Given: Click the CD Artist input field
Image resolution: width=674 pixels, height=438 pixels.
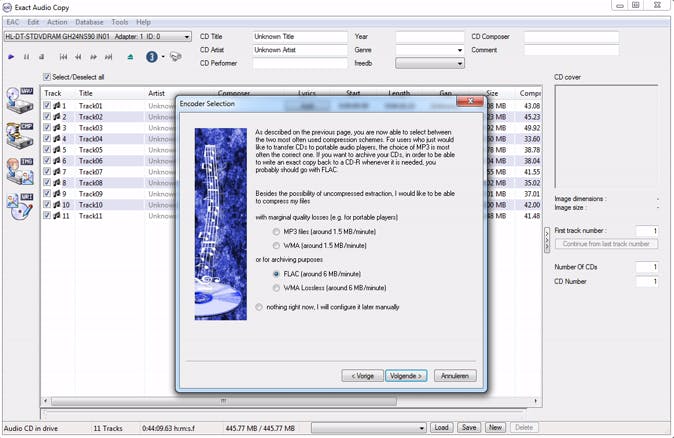Looking at the screenshot, I should (300, 50).
